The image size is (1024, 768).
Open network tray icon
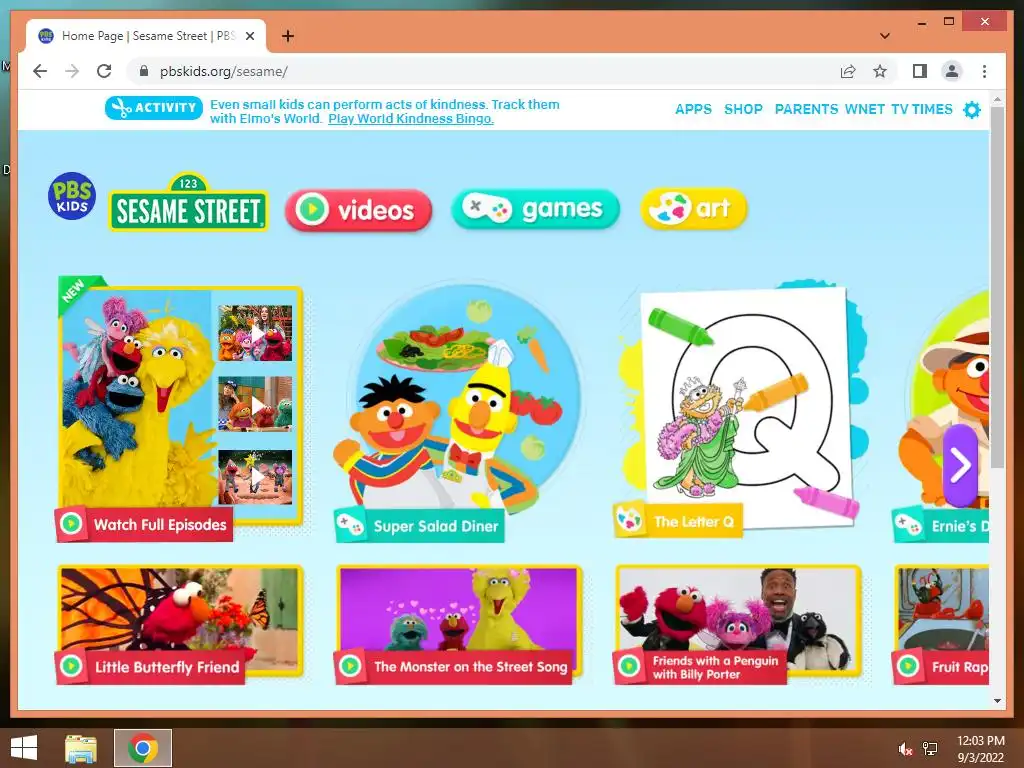click(930, 749)
